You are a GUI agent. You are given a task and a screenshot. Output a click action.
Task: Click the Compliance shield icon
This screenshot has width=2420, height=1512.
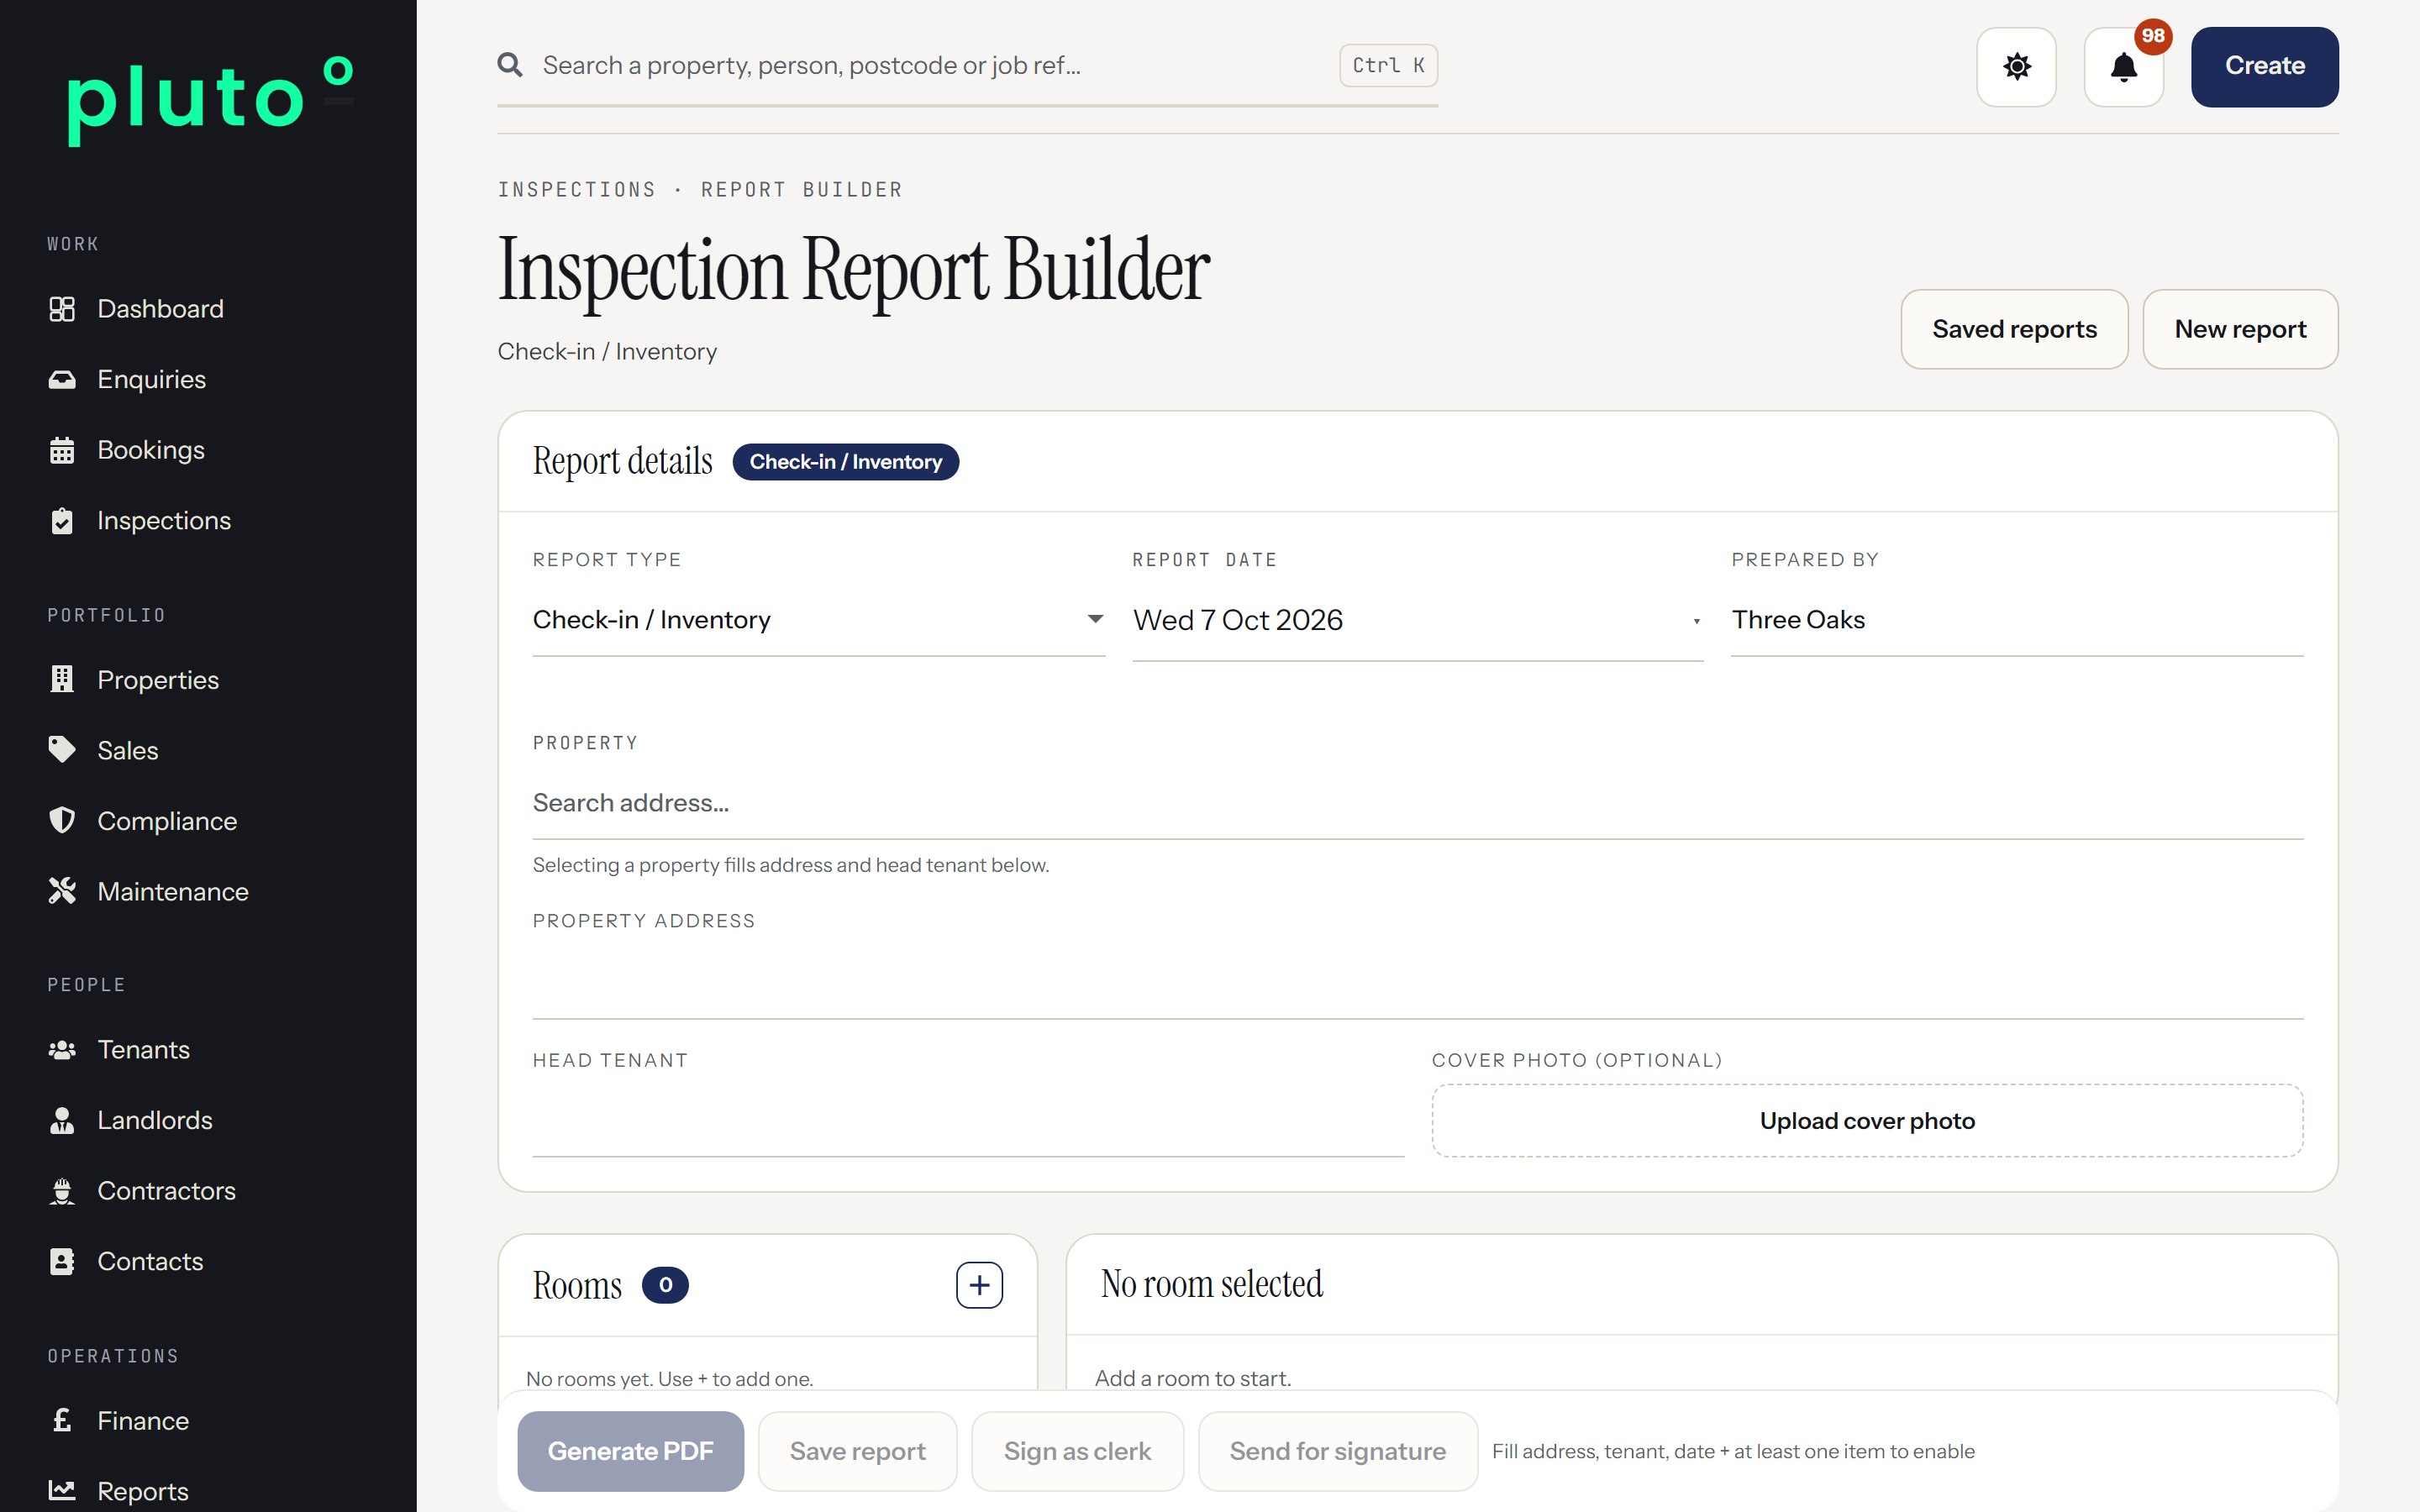click(x=62, y=821)
